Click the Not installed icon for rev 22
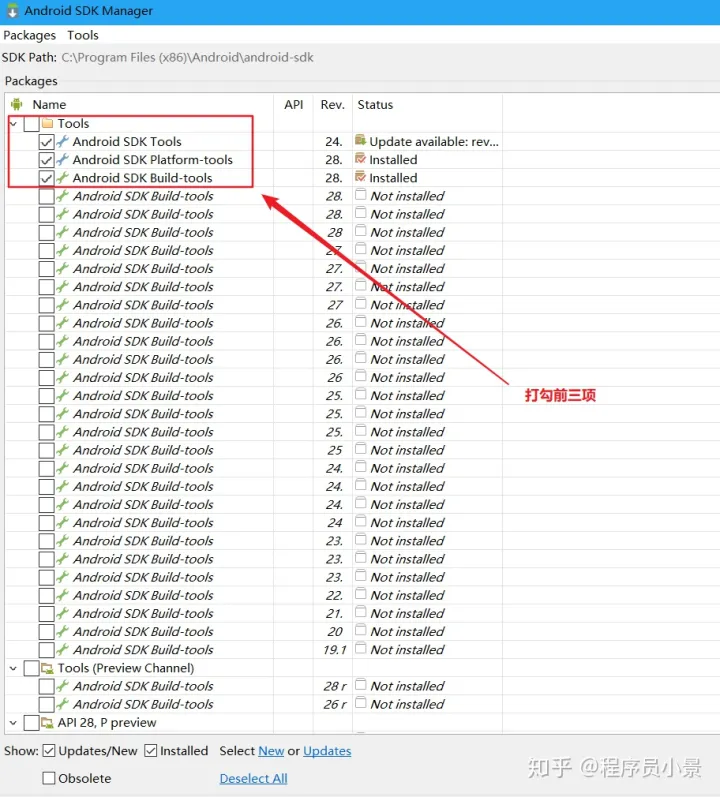The height and width of the screenshot is (797, 720). pos(361,594)
